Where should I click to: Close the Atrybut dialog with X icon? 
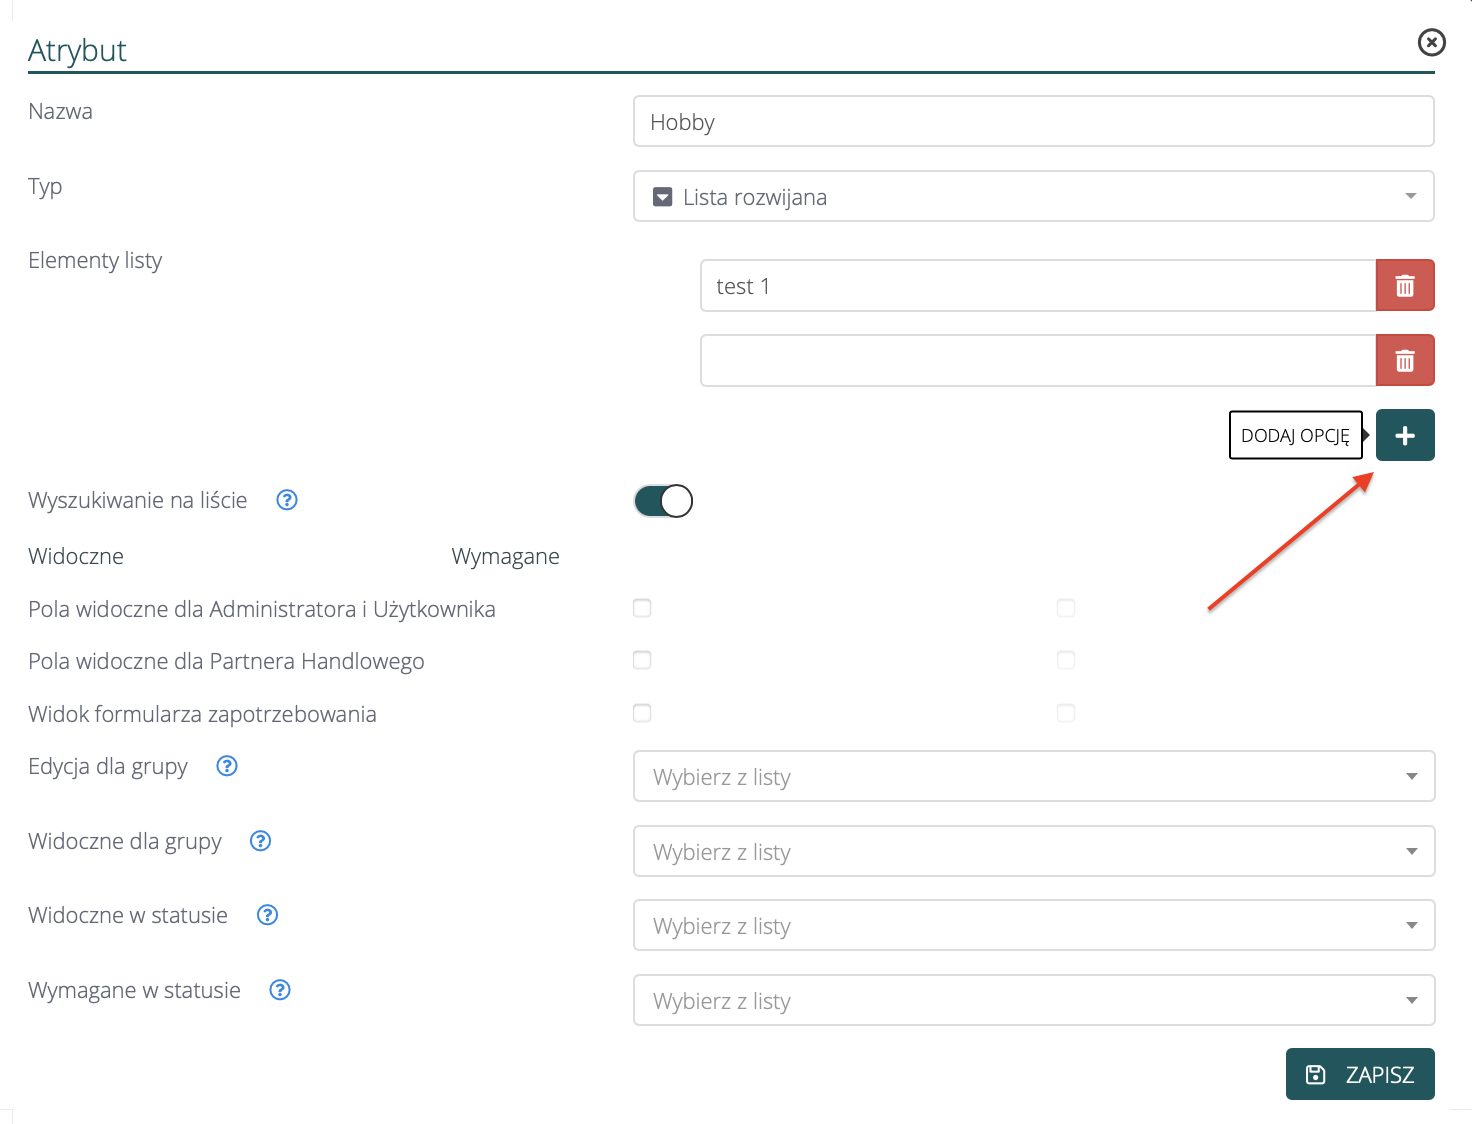(x=1431, y=42)
